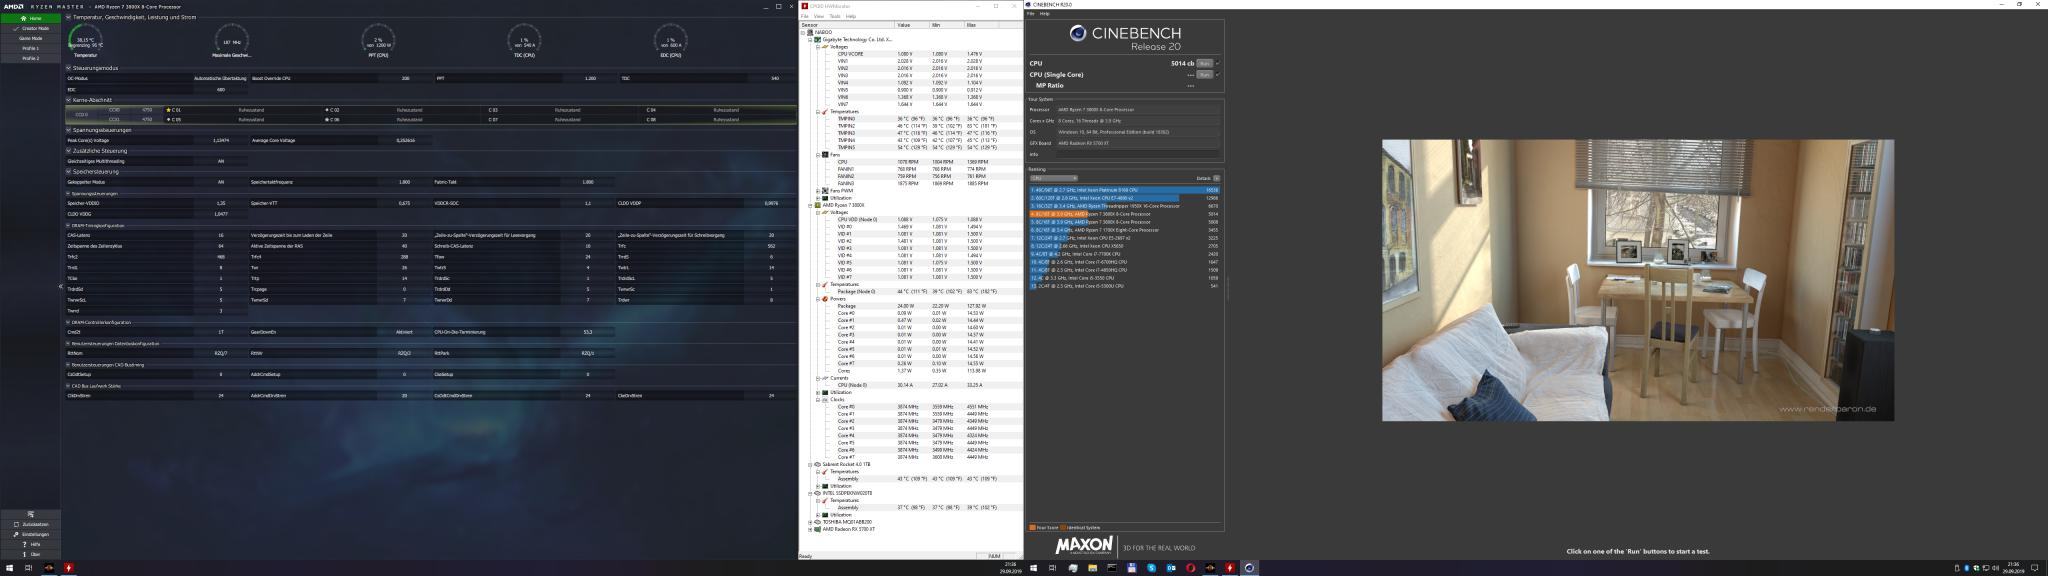
Task: Collapse the Speichersteuerung section
Action: (x=69, y=171)
